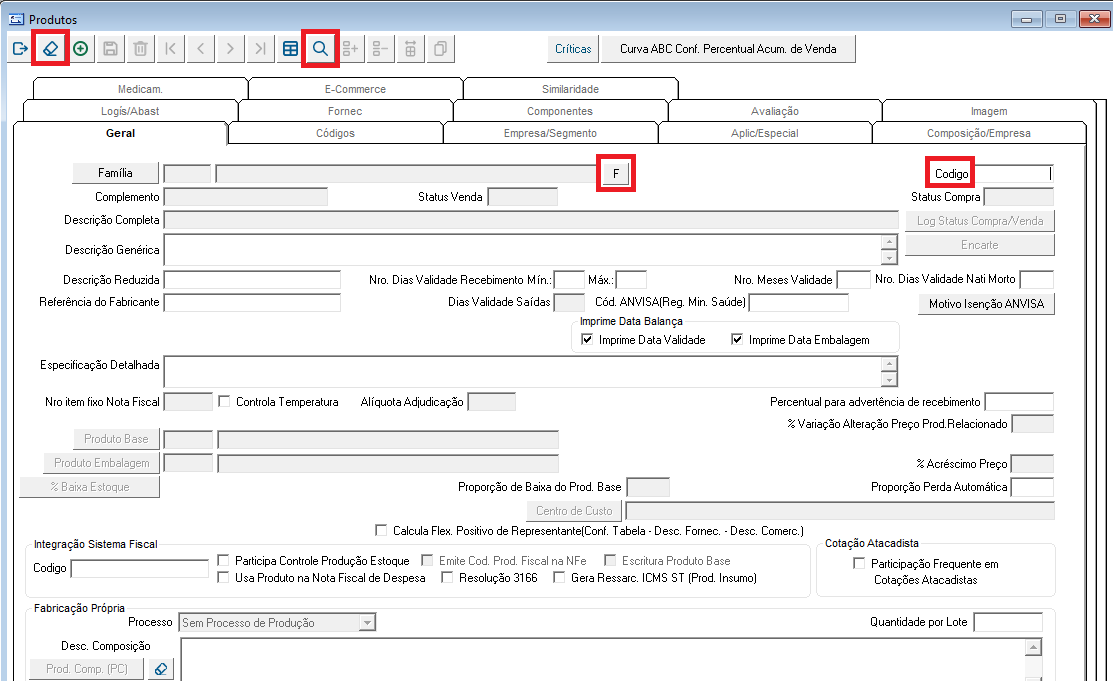The image size is (1113, 681).
Task: Switch to the Avaliação tab
Action: (x=774, y=111)
